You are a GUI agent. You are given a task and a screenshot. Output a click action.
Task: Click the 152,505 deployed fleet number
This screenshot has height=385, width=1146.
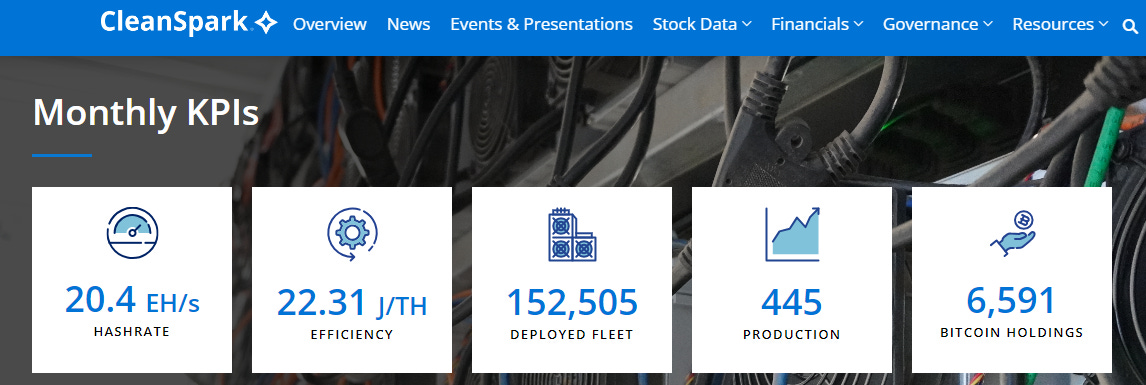pyautogui.click(x=572, y=302)
